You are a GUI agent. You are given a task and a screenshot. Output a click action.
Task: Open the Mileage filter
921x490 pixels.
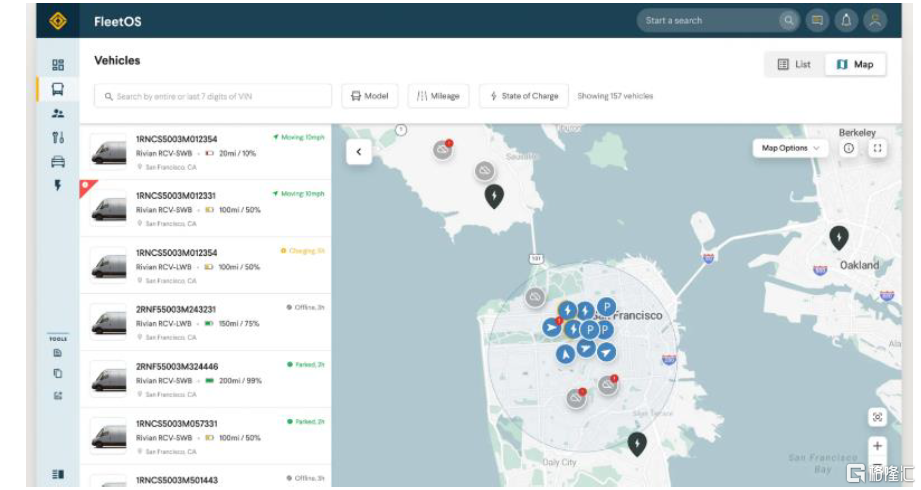(x=438, y=96)
